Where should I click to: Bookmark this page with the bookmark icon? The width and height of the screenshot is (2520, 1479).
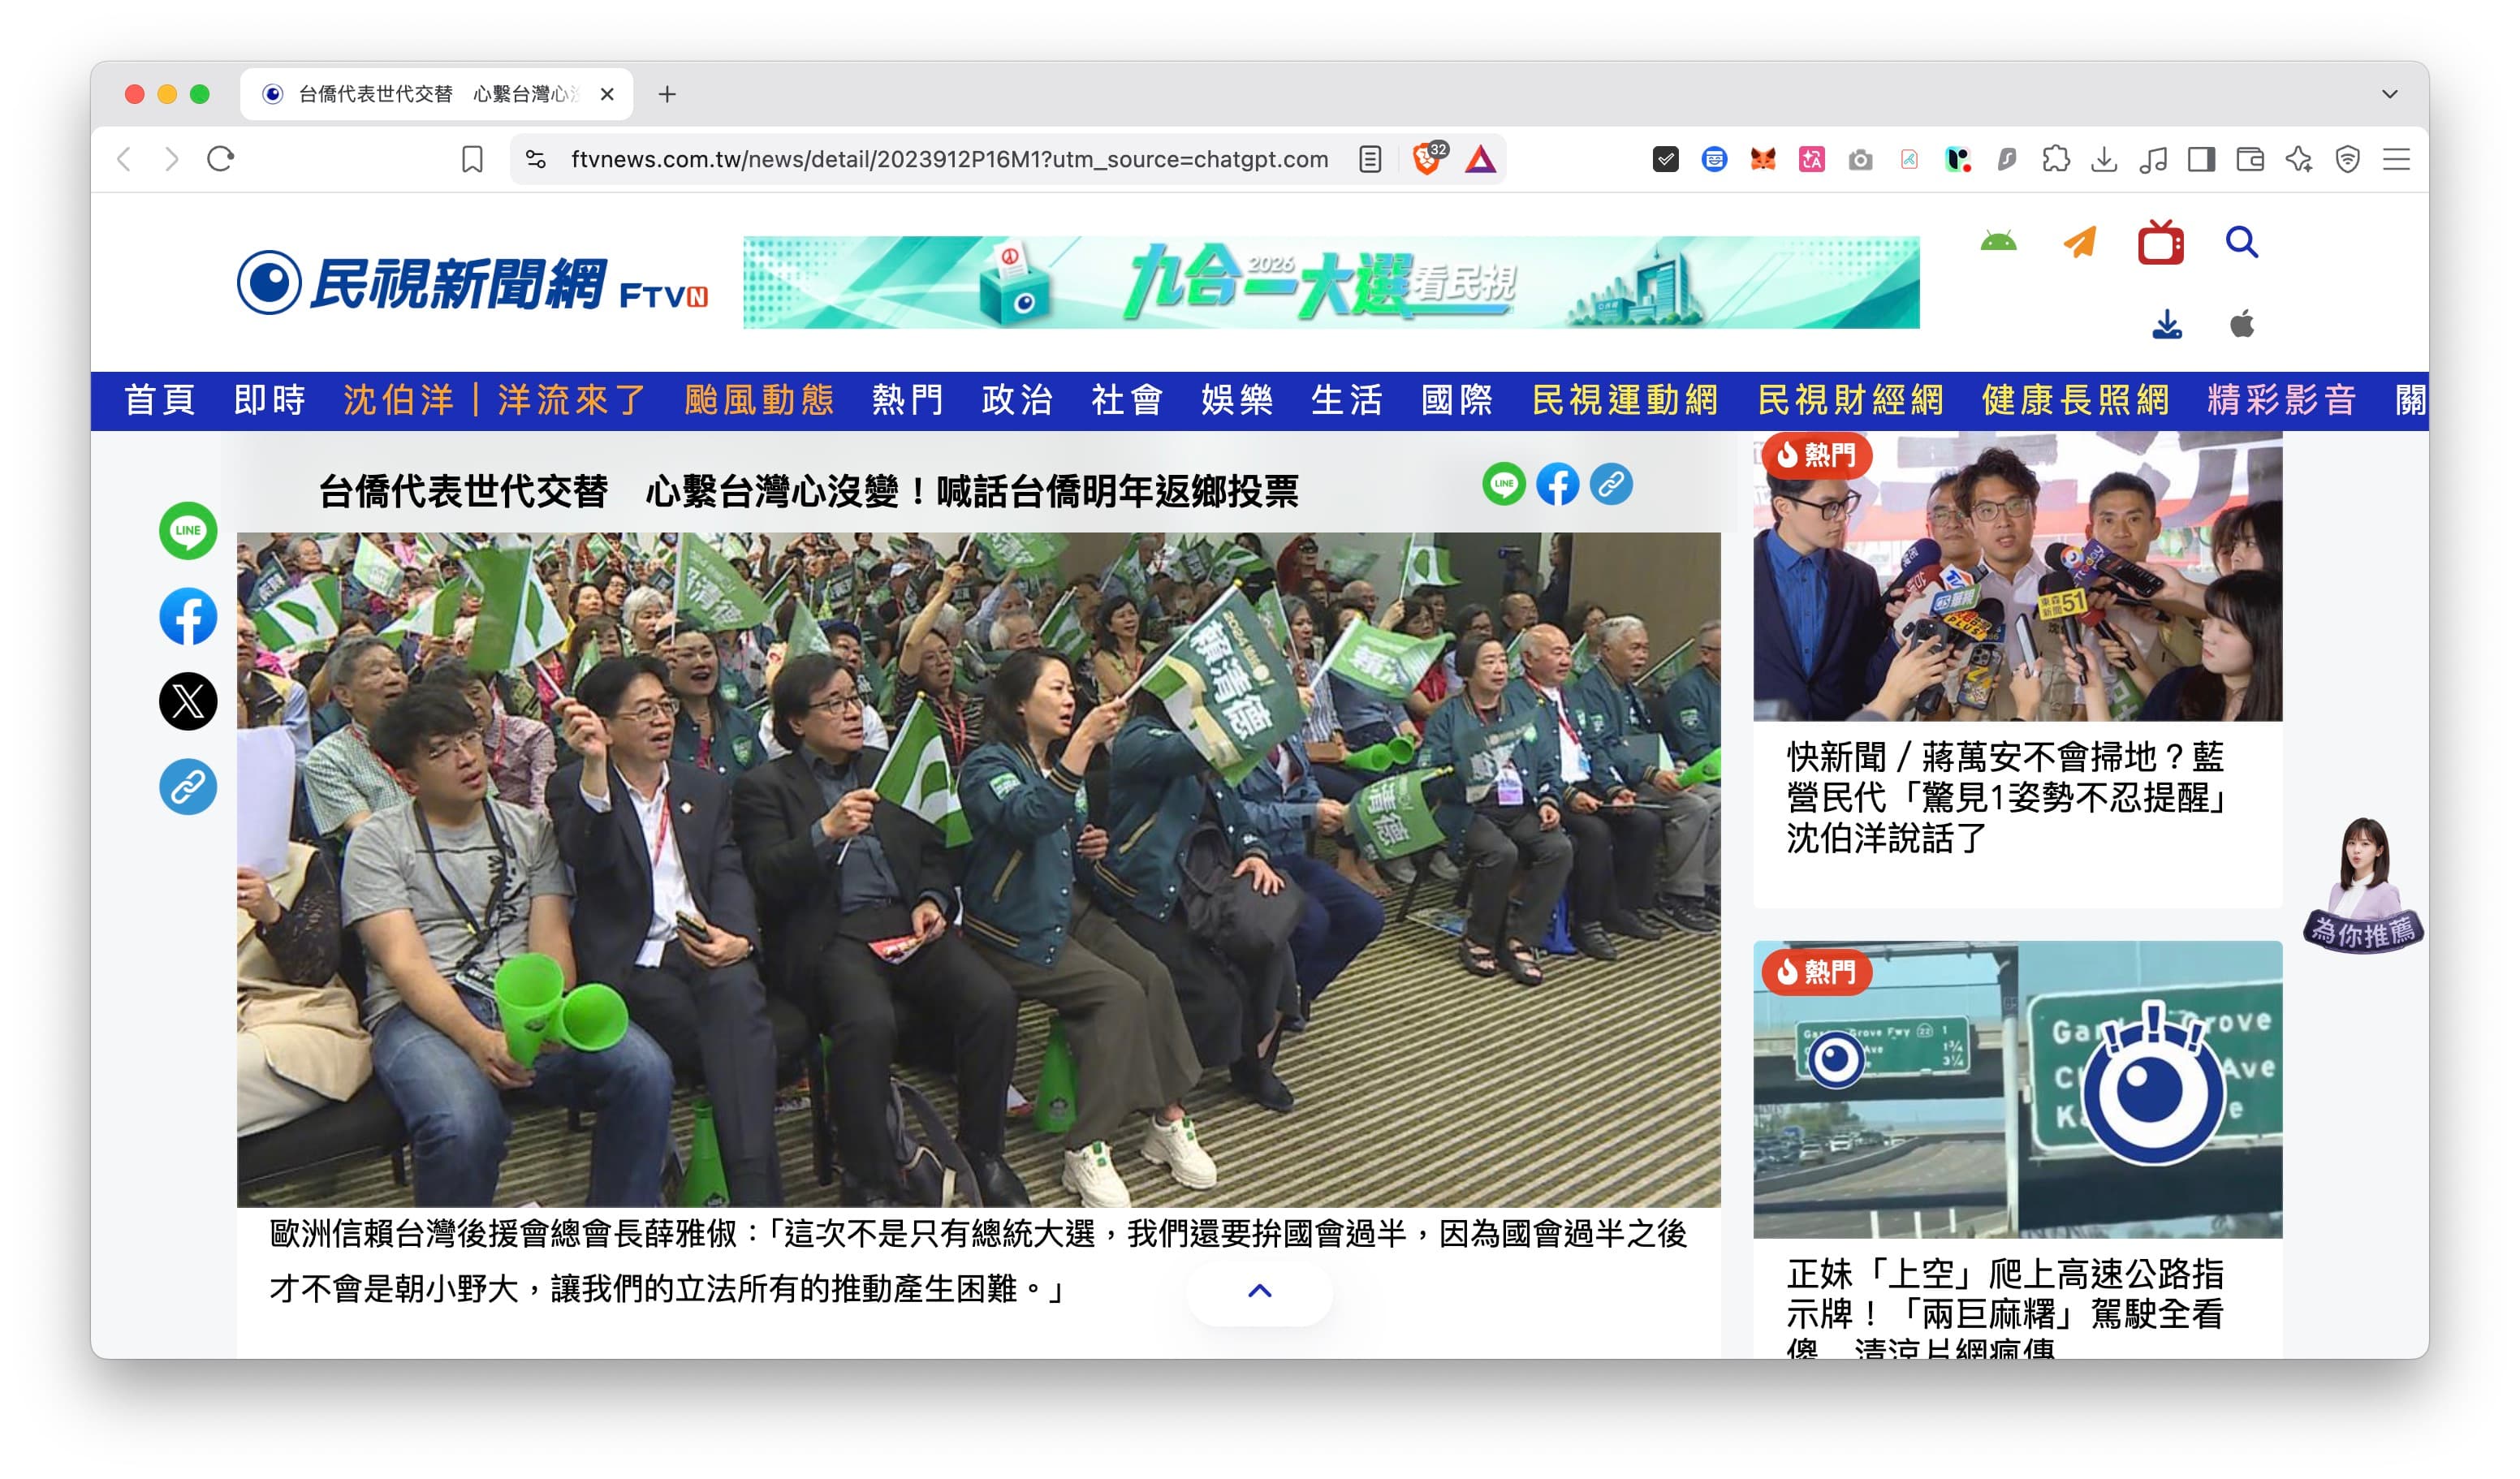point(472,159)
